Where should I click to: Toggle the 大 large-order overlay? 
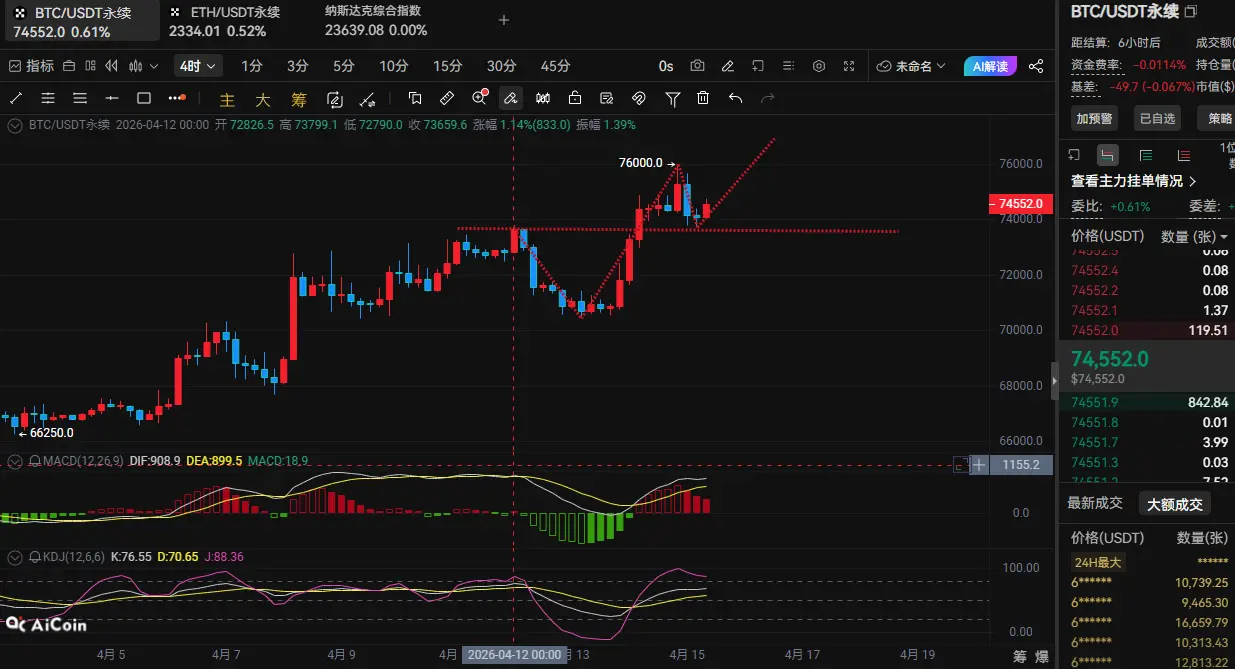coord(263,99)
